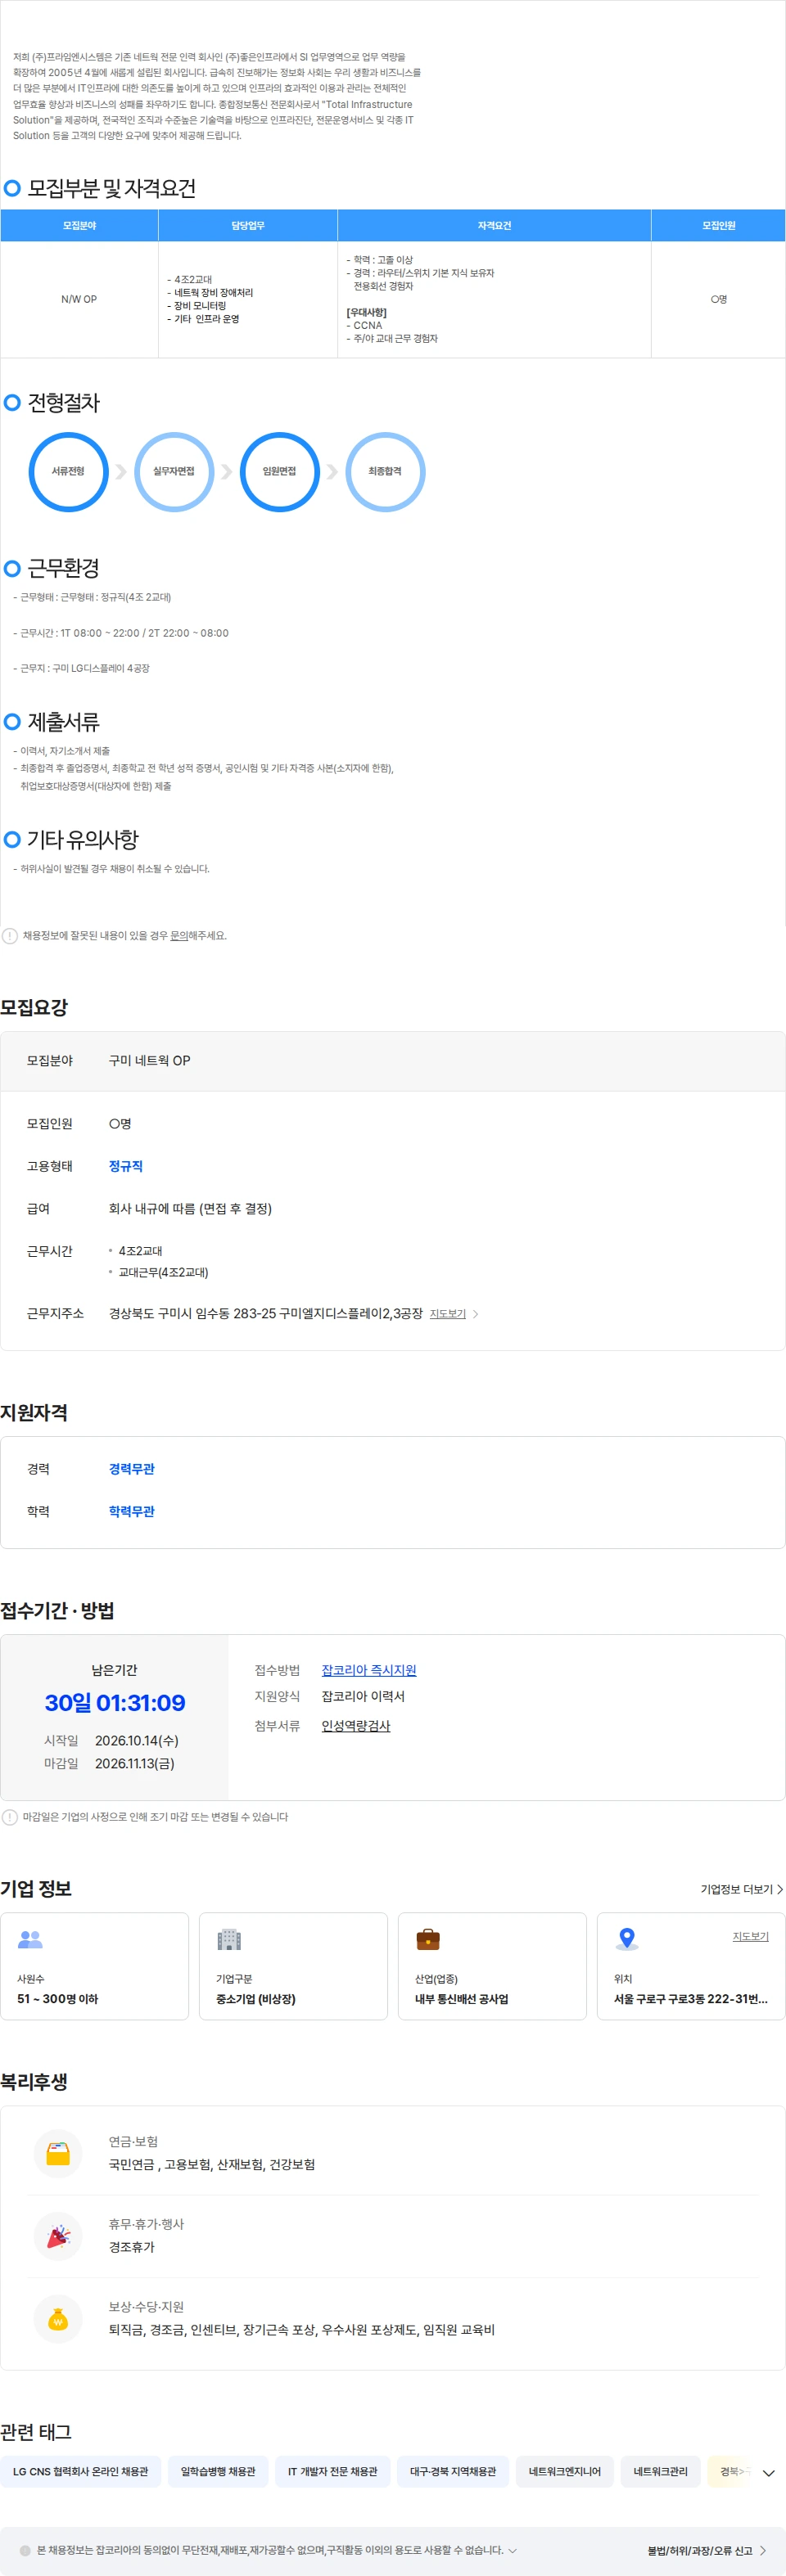Click the 서류전형 step circle
The width and height of the screenshot is (786, 2576).
tap(68, 471)
